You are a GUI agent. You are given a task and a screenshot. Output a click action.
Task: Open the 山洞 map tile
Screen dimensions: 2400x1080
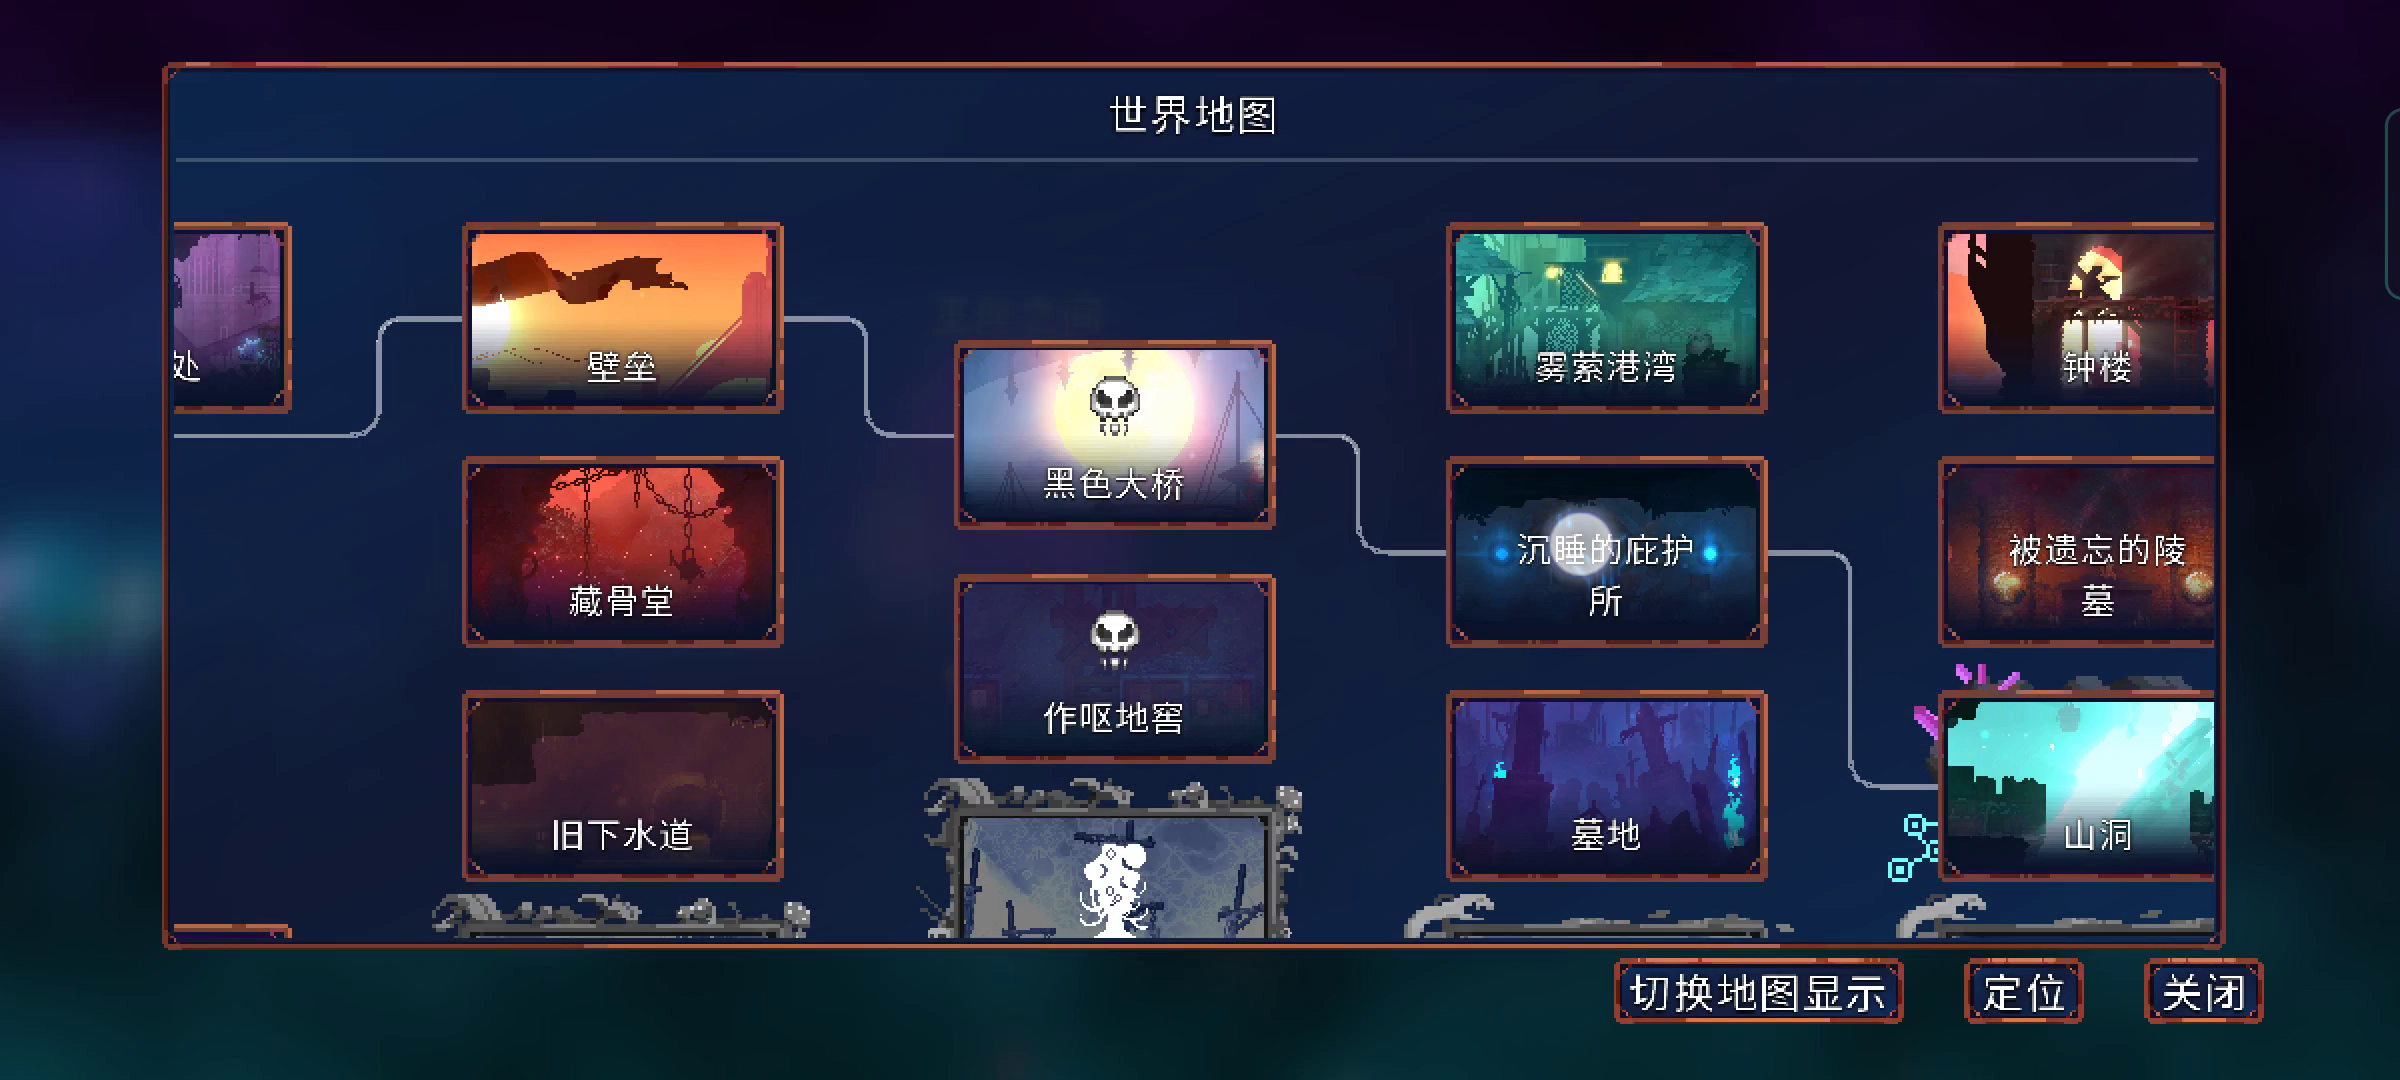(x=2077, y=786)
